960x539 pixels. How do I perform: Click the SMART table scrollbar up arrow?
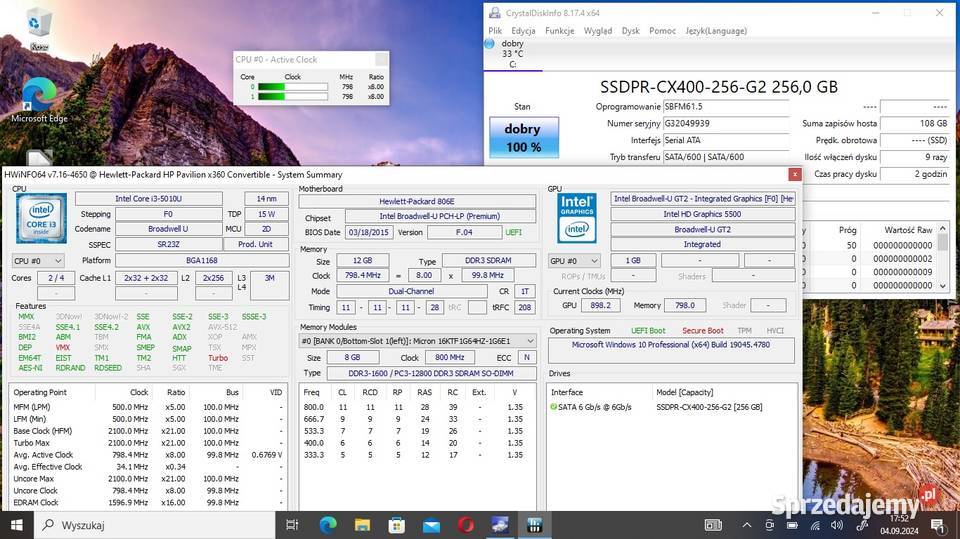[x=943, y=229]
